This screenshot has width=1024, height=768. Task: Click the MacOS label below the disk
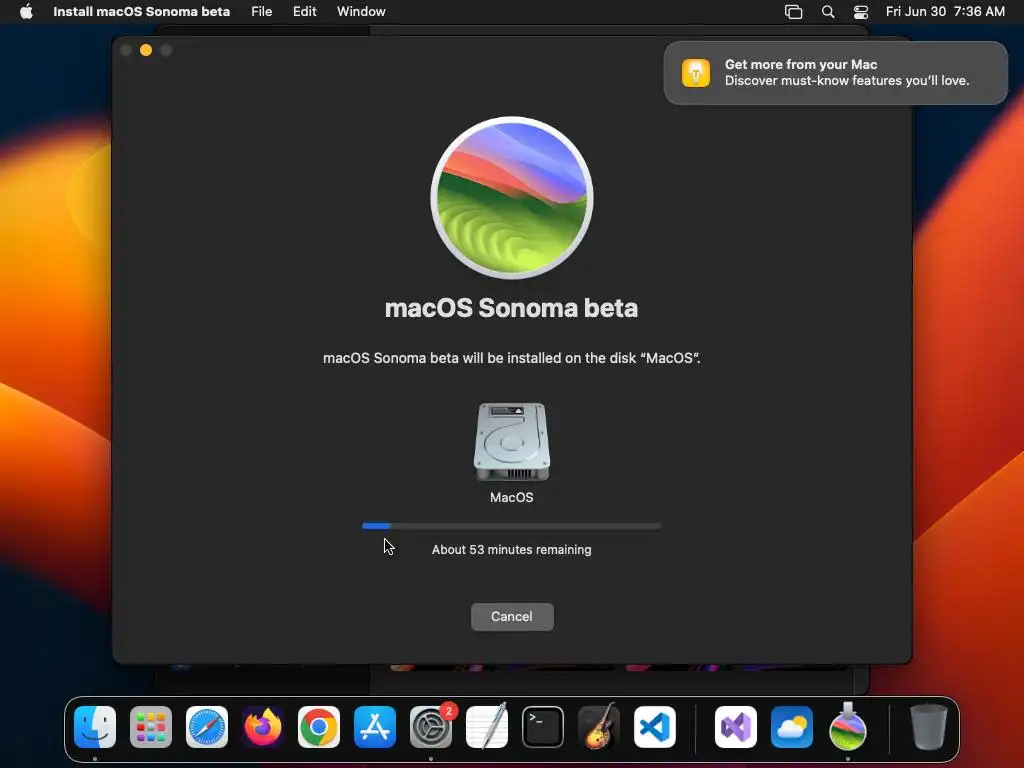point(511,498)
